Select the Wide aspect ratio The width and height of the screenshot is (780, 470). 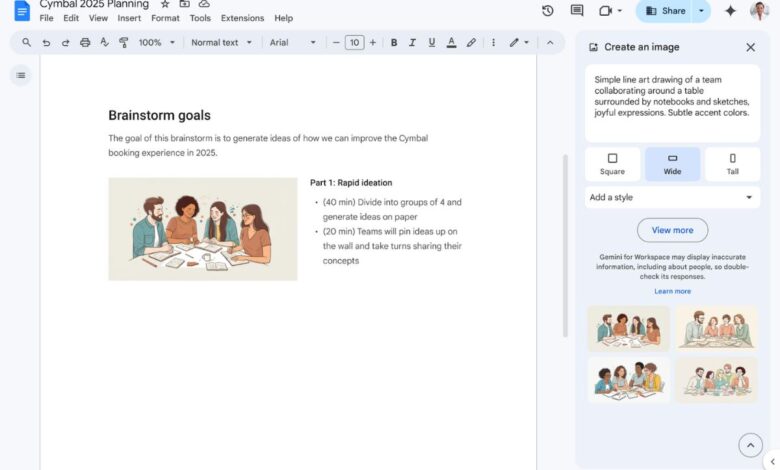673,164
